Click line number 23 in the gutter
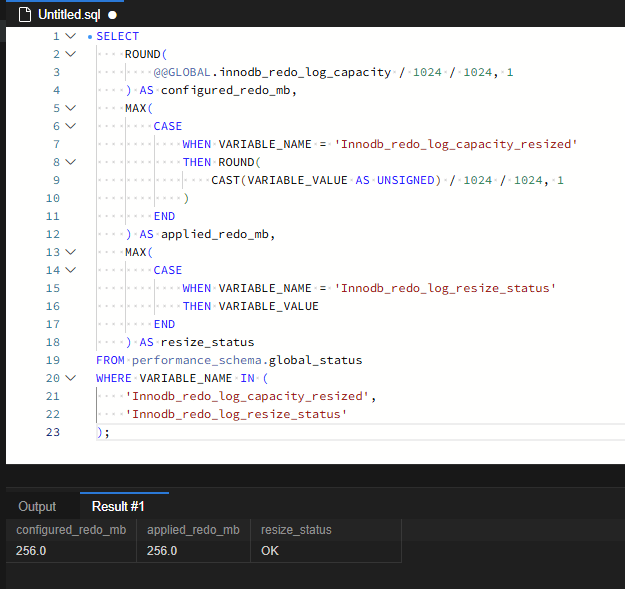 click(x=53, y=432)
